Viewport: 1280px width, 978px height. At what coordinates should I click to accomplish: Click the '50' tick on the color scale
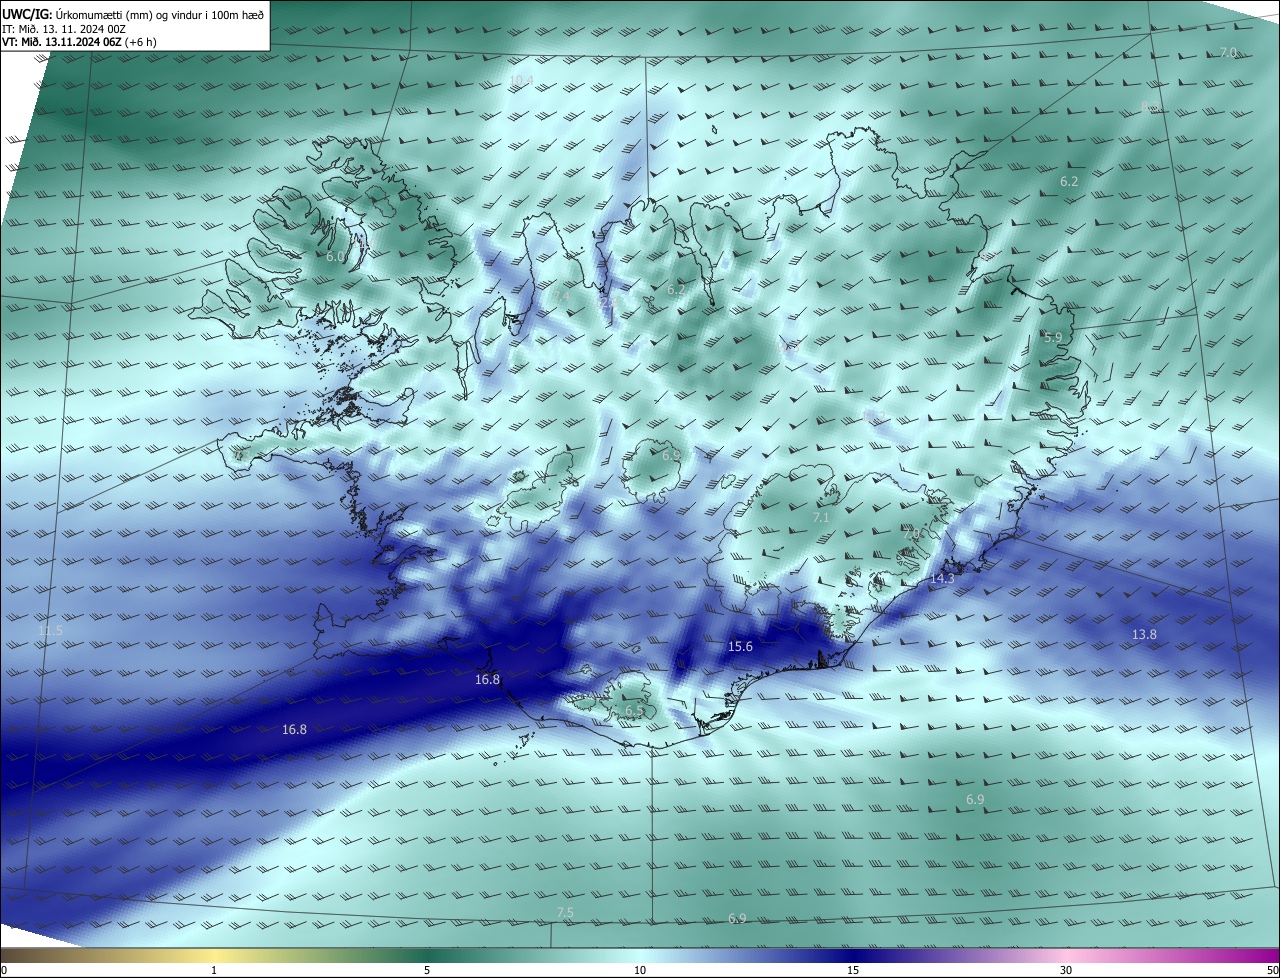pyautogui.click(x=1271, y=970)
